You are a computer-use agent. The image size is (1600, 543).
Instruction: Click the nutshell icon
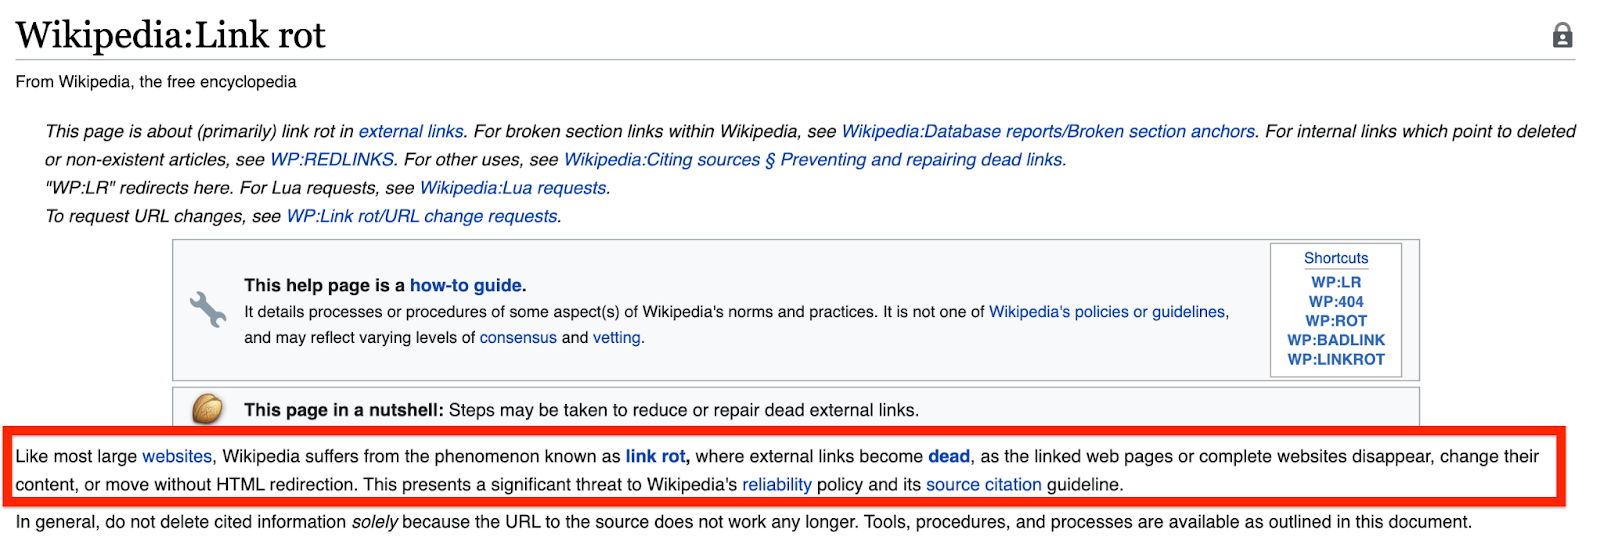coord(208,409)
